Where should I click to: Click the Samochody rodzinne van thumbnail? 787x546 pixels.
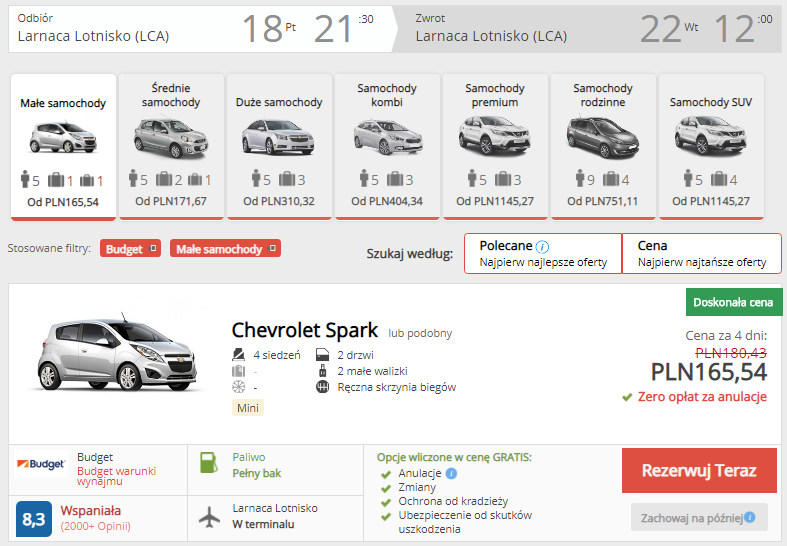(603, 137)
